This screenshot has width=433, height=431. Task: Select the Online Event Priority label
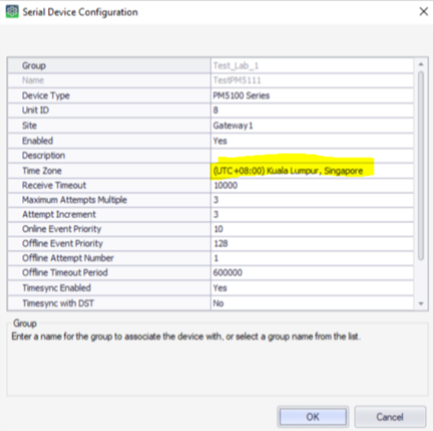pos(62,229)
